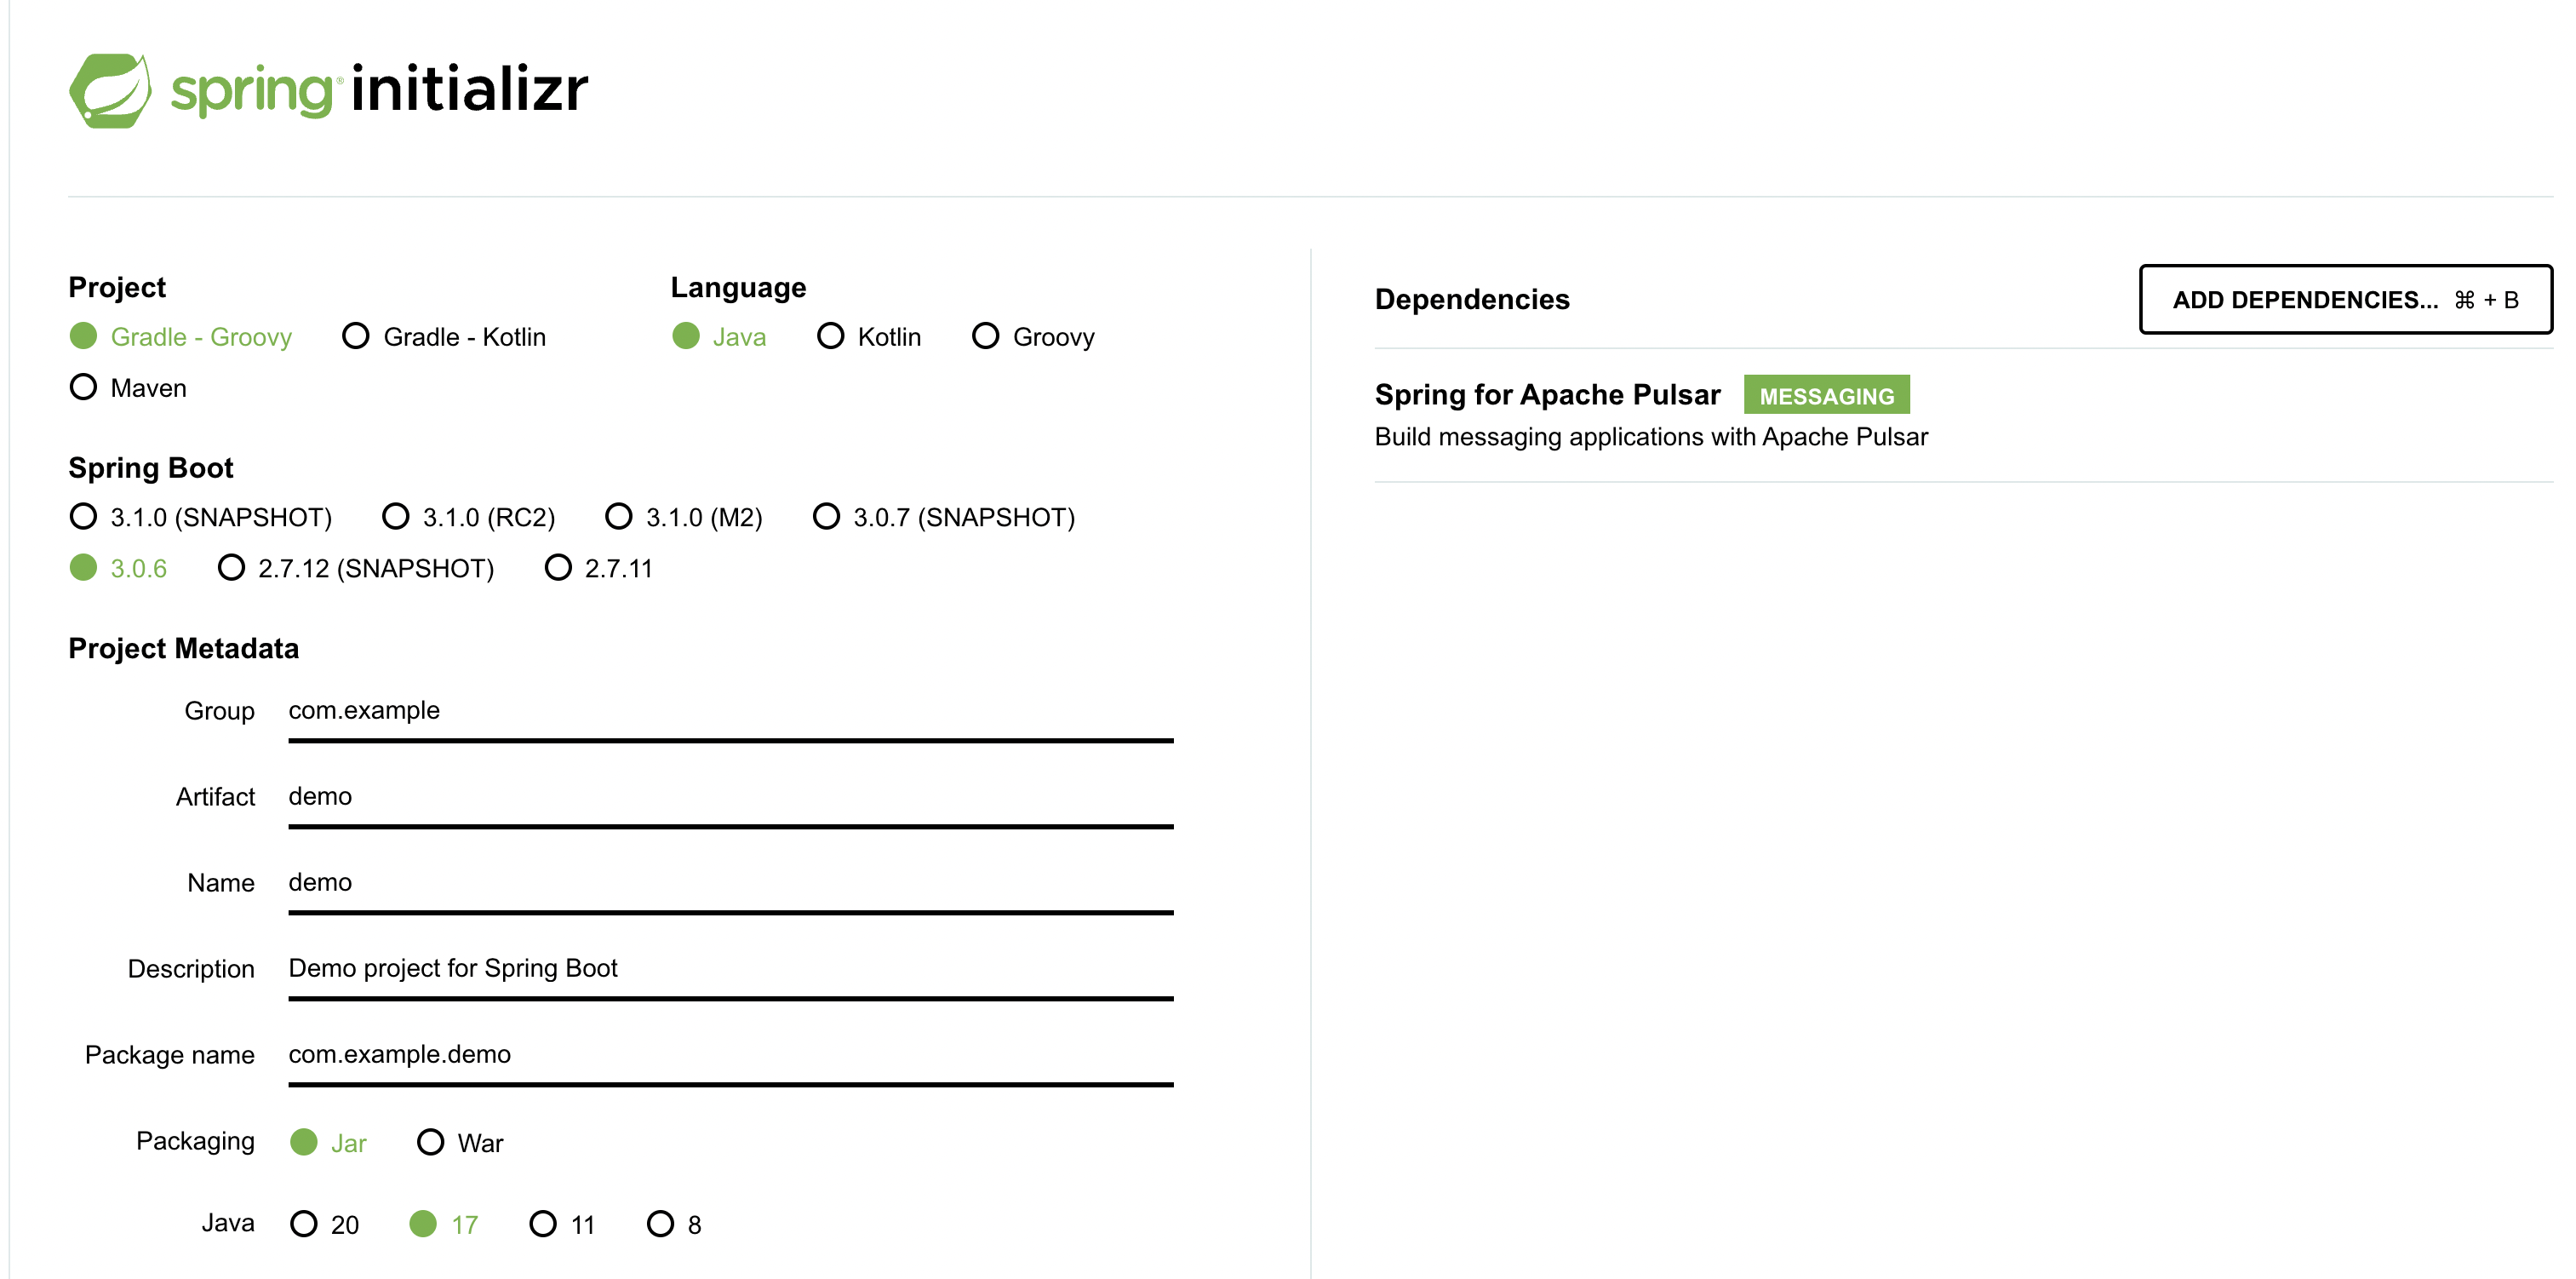Click the Spring leaf logo icon
This screenshot has width=2576, height=1279.
(x=110, y=90)
